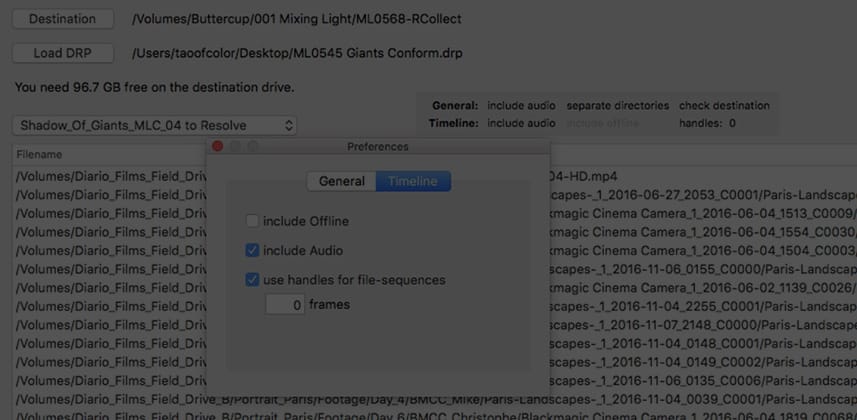
Task: Select the row containing 2016-11-04_0039_C0001
Action: (x=435, y=400)
